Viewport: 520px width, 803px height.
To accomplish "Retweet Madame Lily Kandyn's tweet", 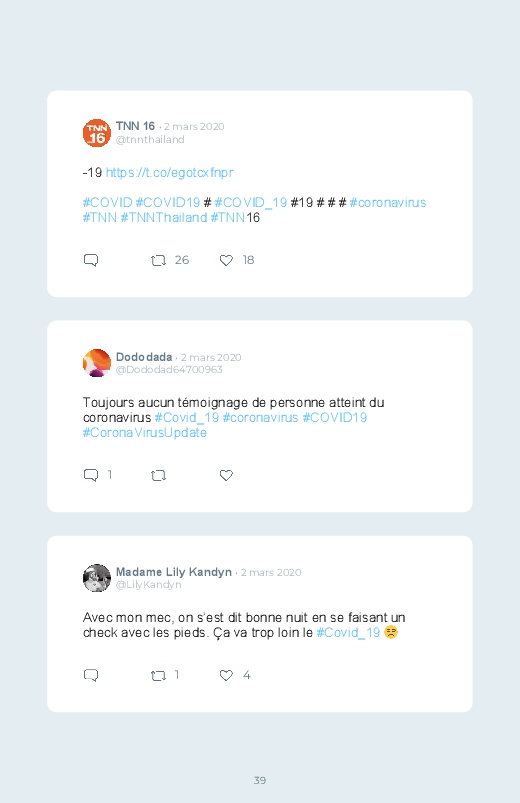I will 158,676.
